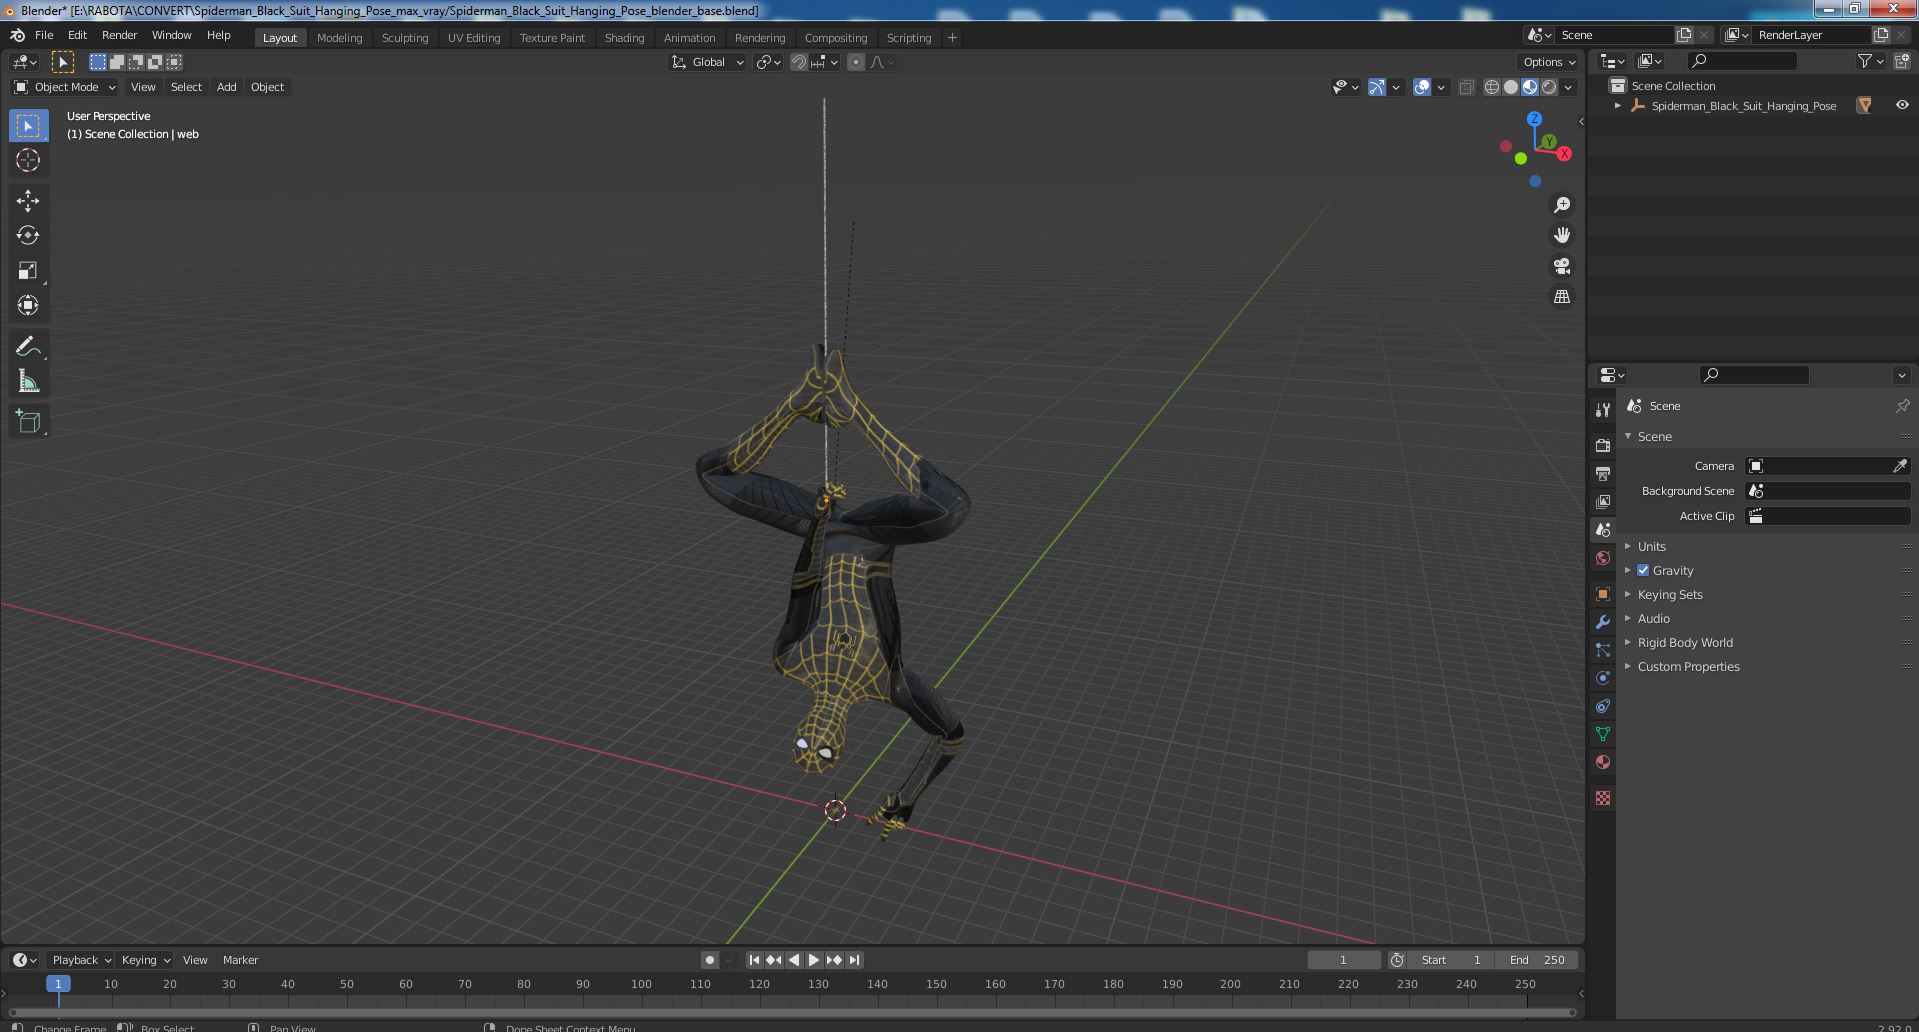Click the outliner search field
The image size is (1919, 1032).
click(x=1741, y=62)
